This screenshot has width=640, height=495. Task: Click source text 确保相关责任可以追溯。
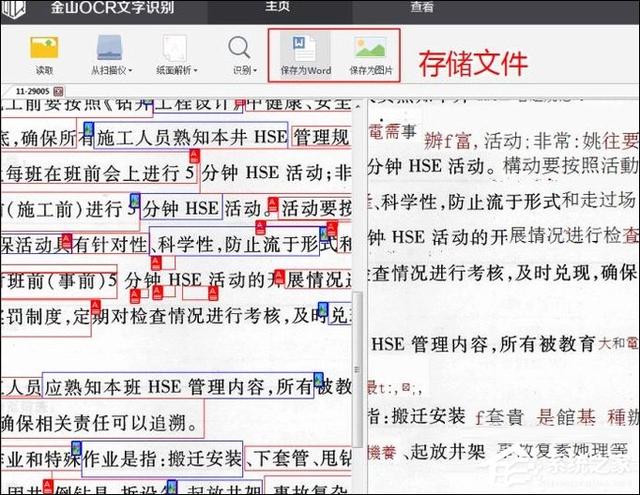pos(100,423)
